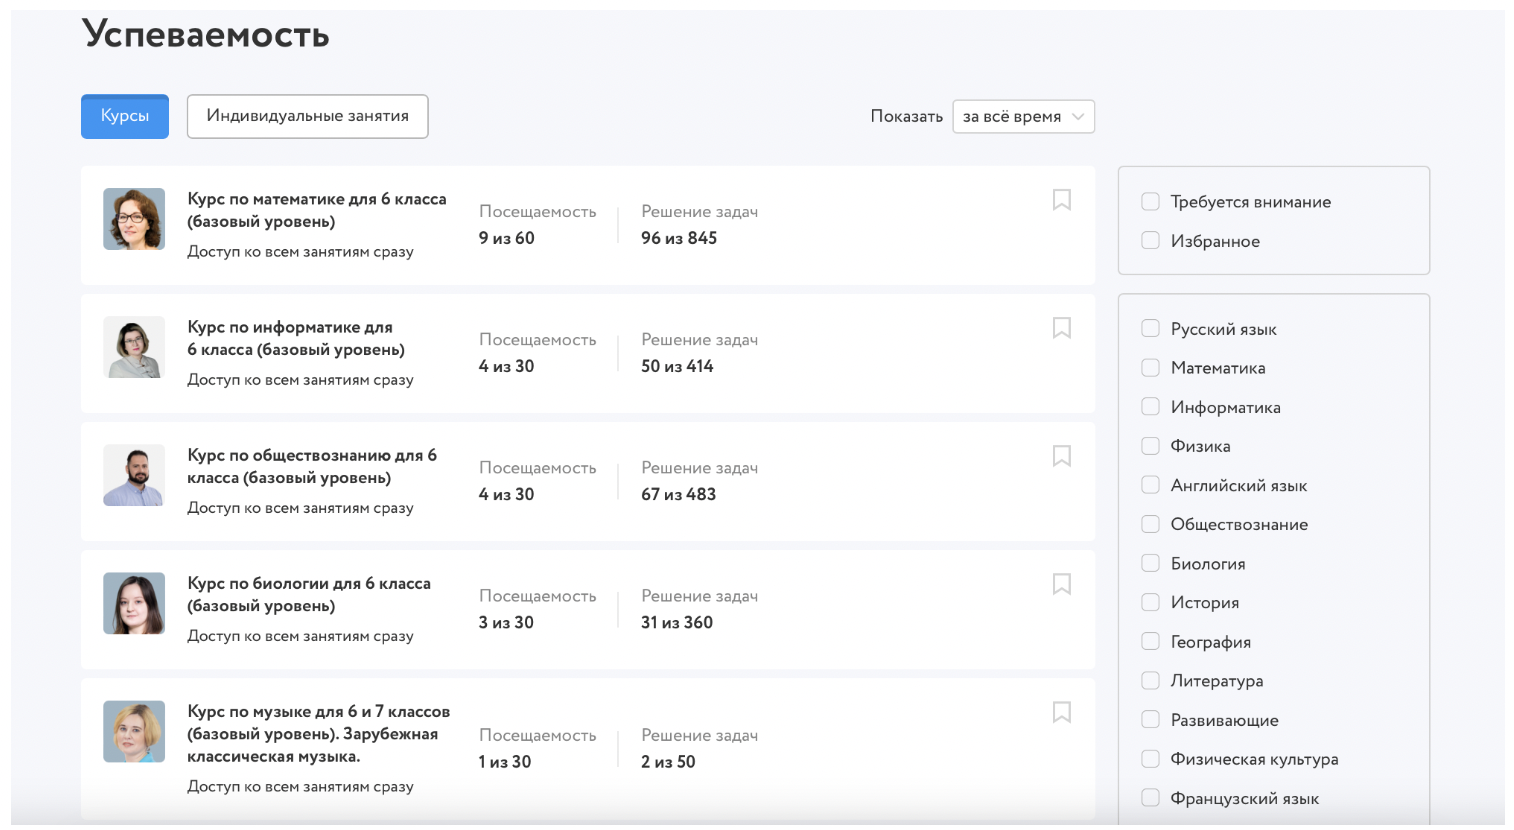
Task: Click the 'Успеваемость' page heading
Action: point(206,35)
